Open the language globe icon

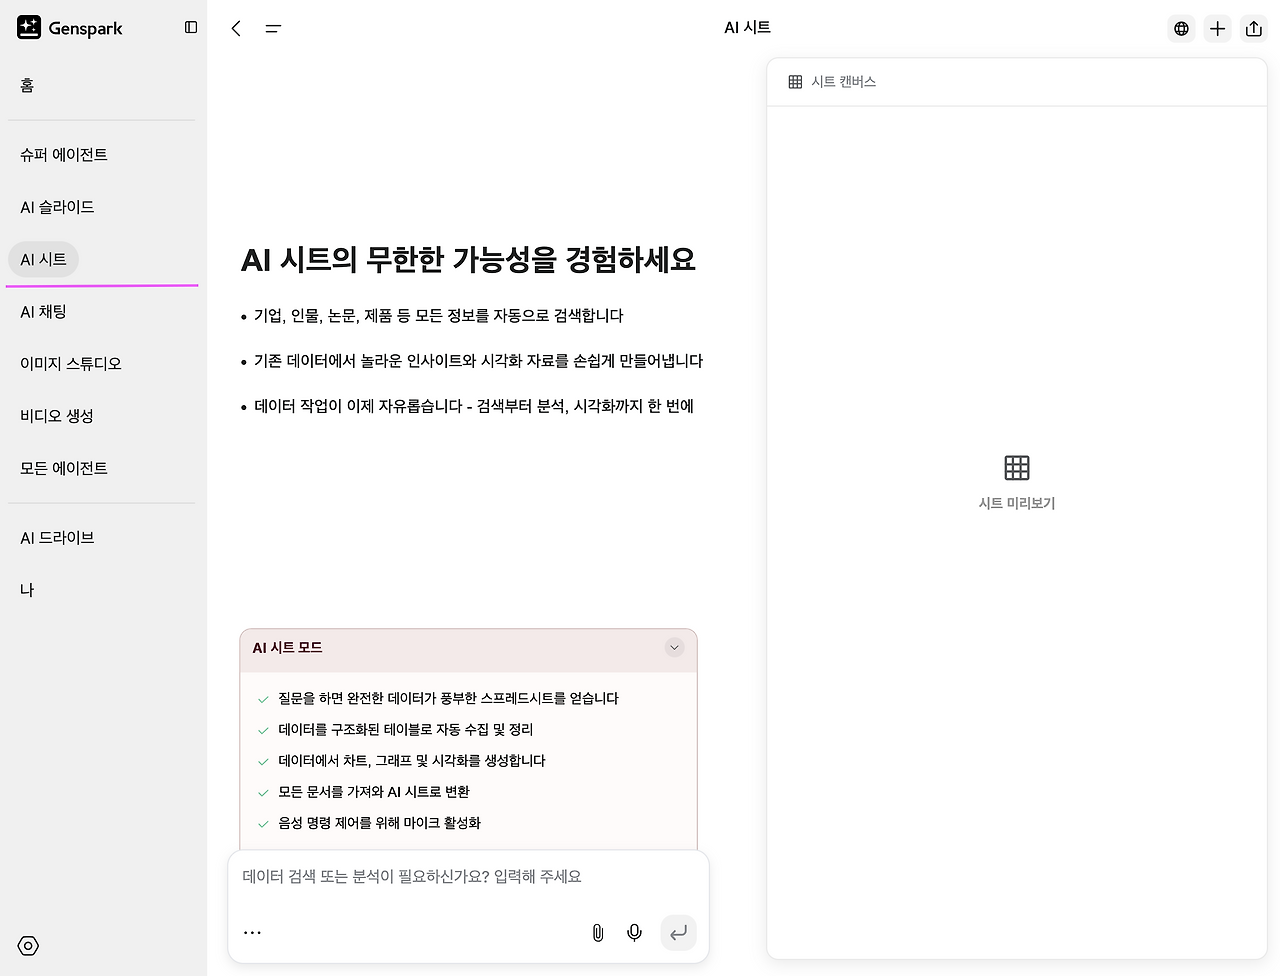point(1181,28)
